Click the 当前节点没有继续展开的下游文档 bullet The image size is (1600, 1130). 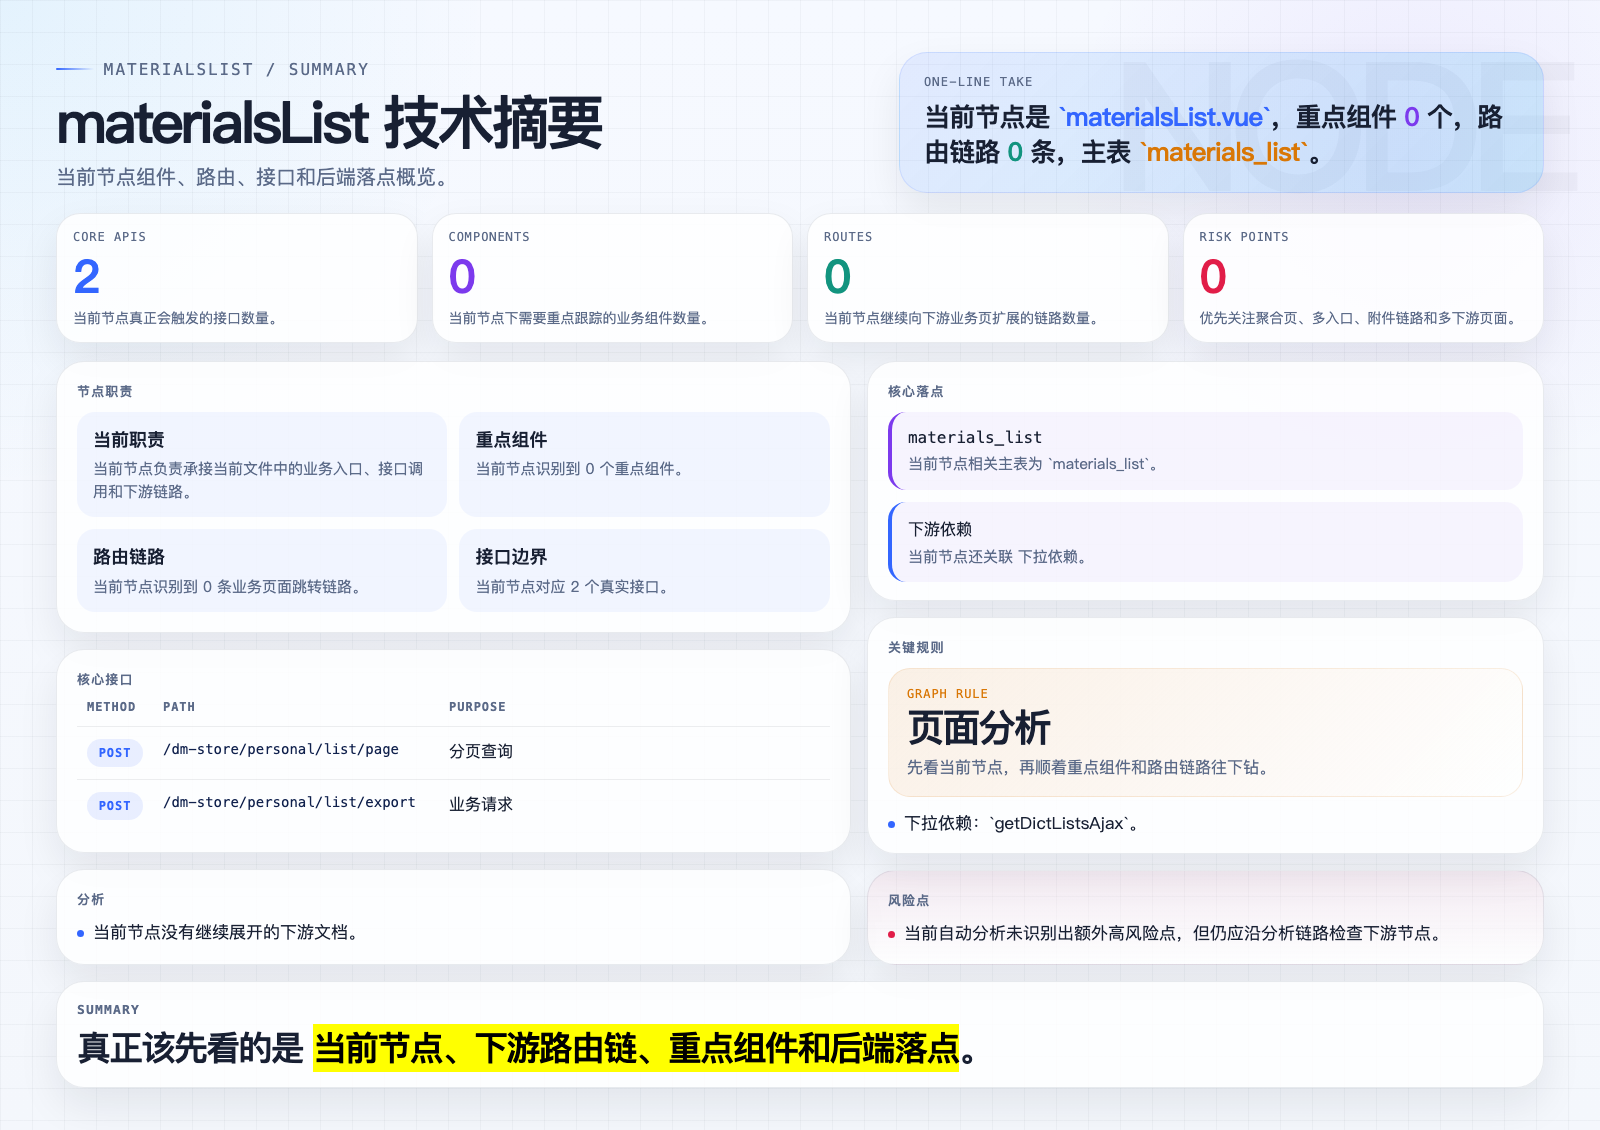point(220,933)
